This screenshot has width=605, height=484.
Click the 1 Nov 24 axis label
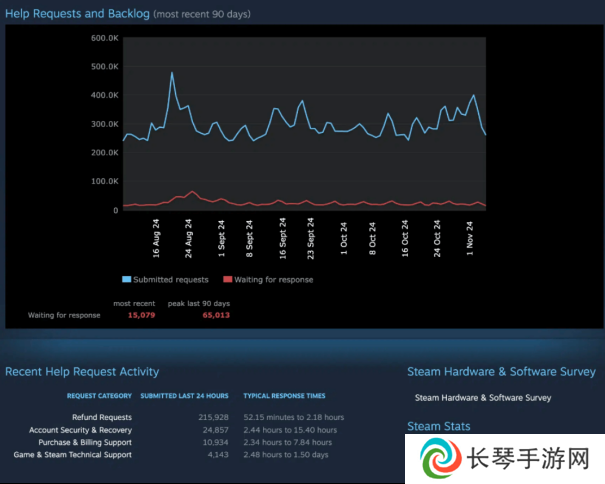click(x=470, y=238)
